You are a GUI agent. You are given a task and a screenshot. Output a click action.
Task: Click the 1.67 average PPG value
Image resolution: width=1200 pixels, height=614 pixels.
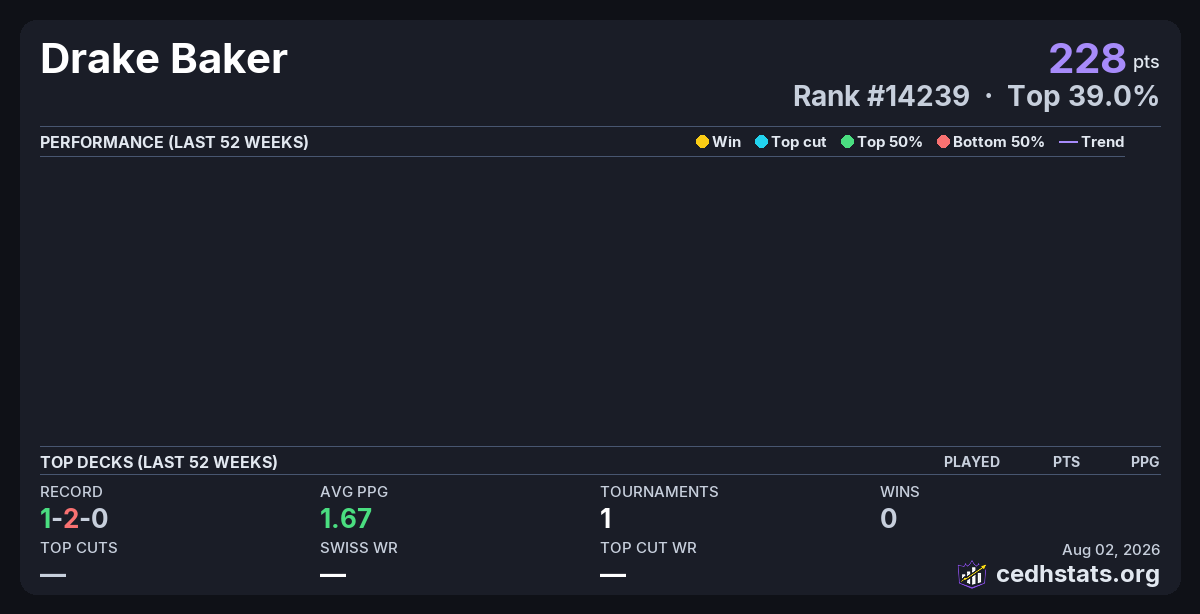pos(346,518)
